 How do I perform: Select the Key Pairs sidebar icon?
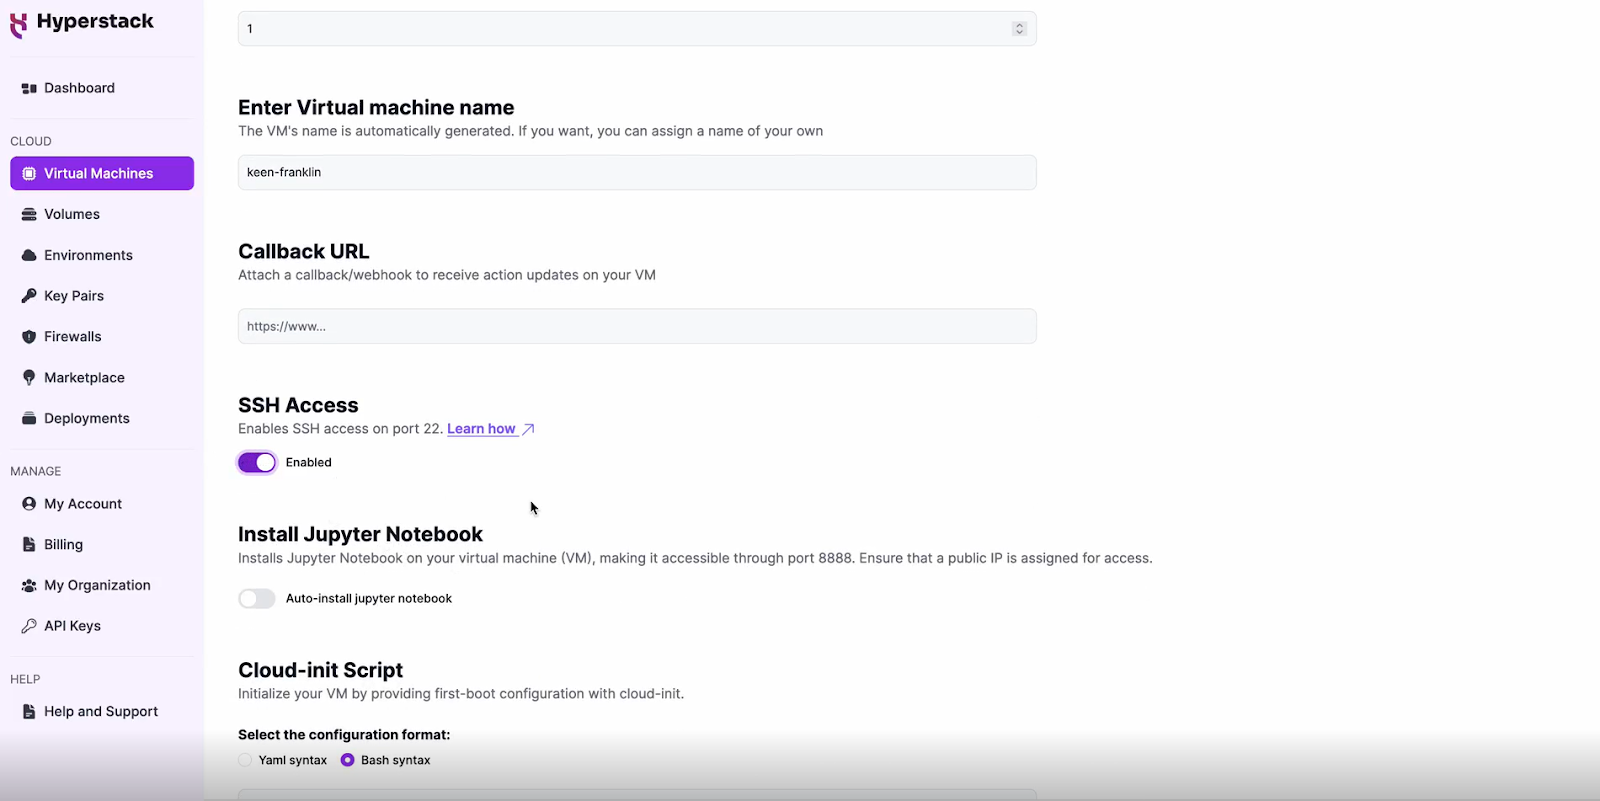pyautogui.click(x=29, y=296)
